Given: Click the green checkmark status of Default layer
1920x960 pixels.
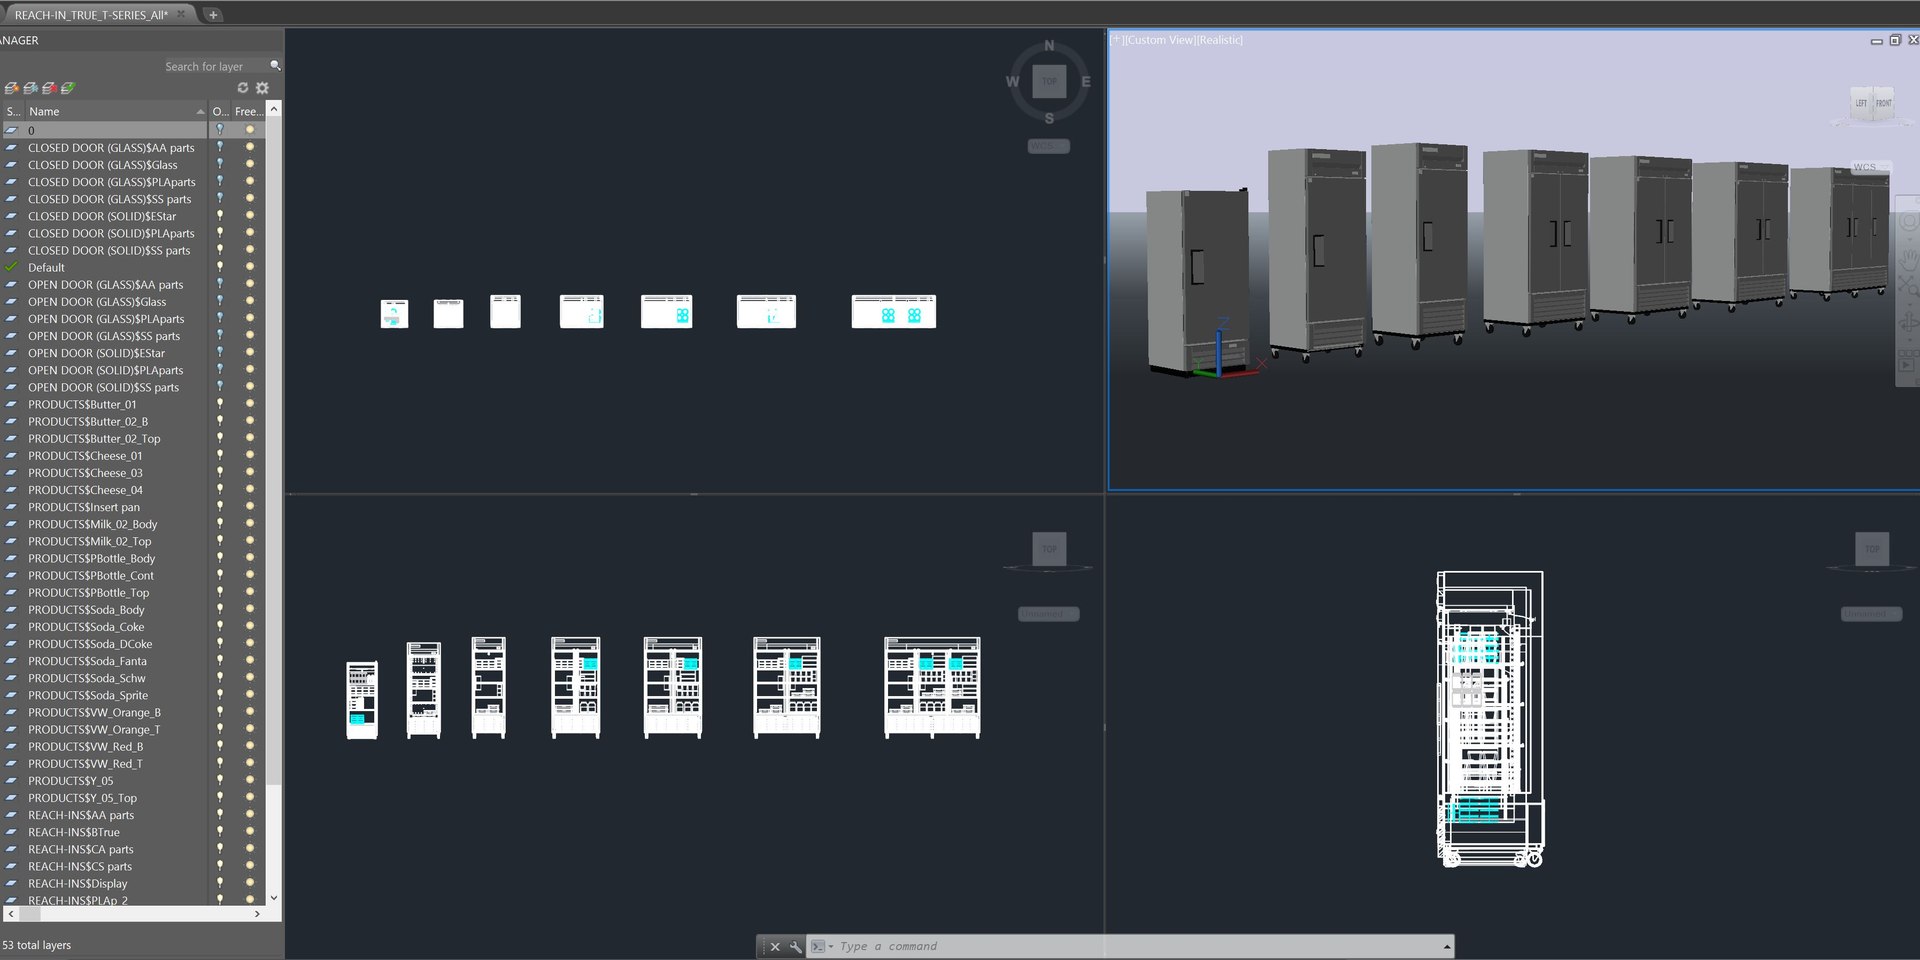Looking at the screenshot, I should [x=12, y=267].
